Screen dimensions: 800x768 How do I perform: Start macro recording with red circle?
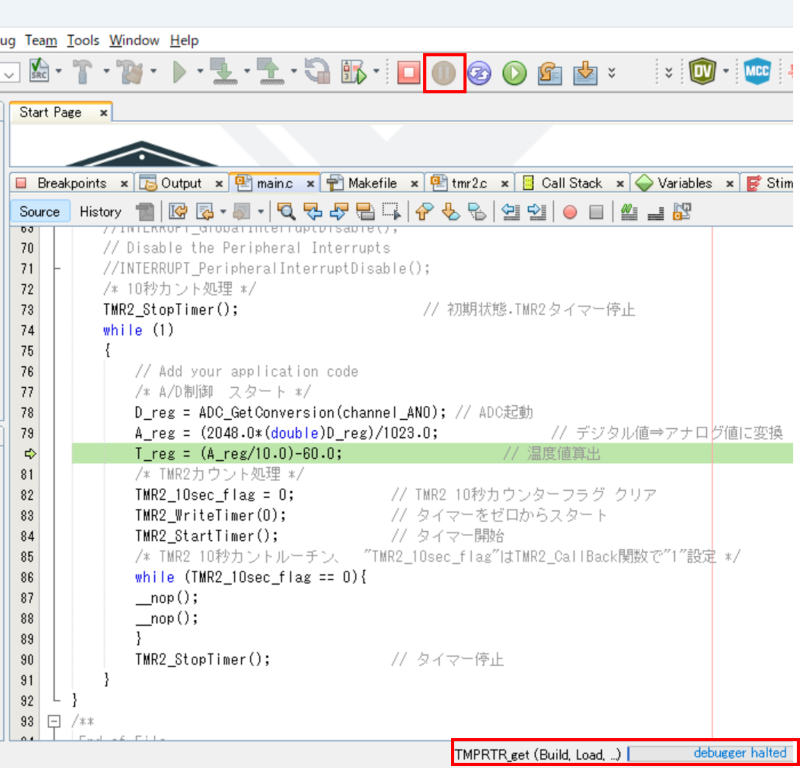pos(570,212)
